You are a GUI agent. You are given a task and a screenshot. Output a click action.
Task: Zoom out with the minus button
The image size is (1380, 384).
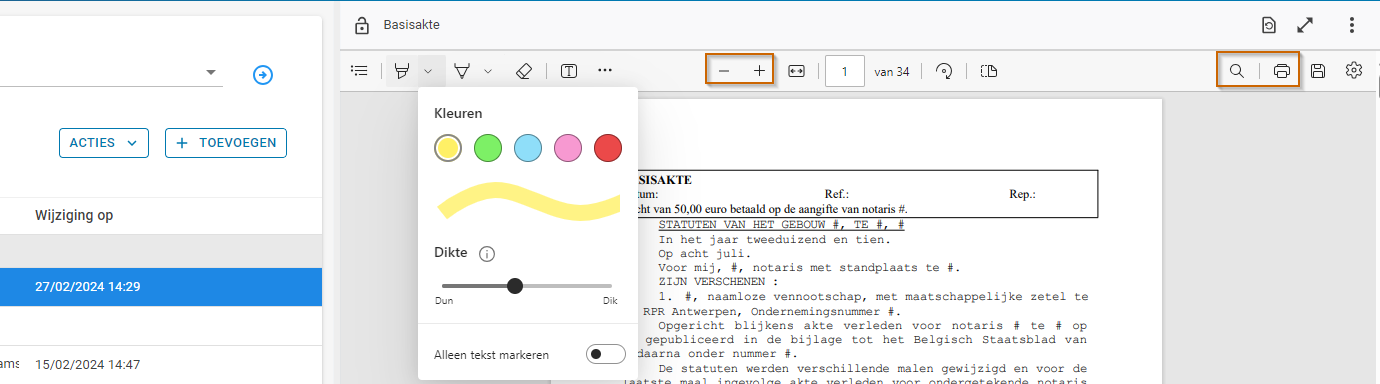[724, 71]
